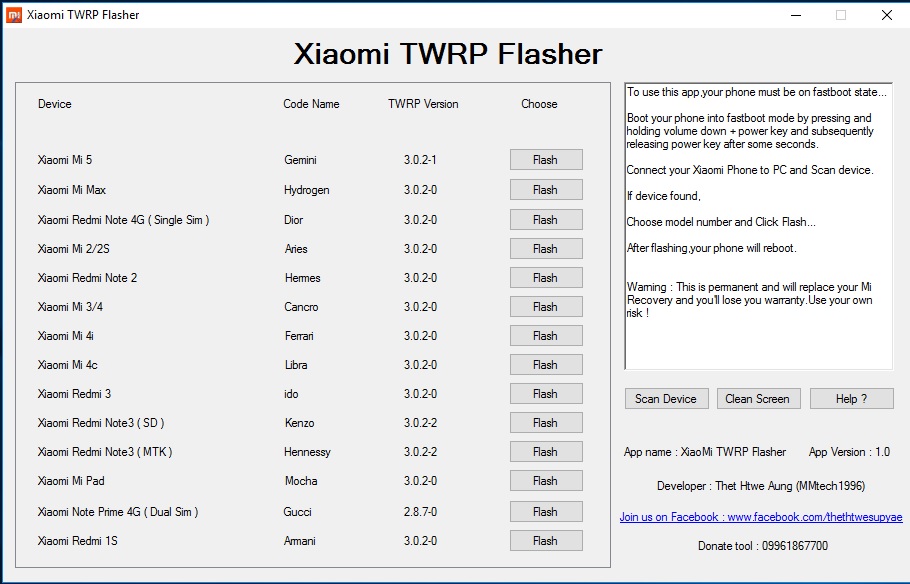Flash TWRP for Xiaomi Mi 3/4
Viewport: 910px width, 584px height.
[x=546, y=307]
